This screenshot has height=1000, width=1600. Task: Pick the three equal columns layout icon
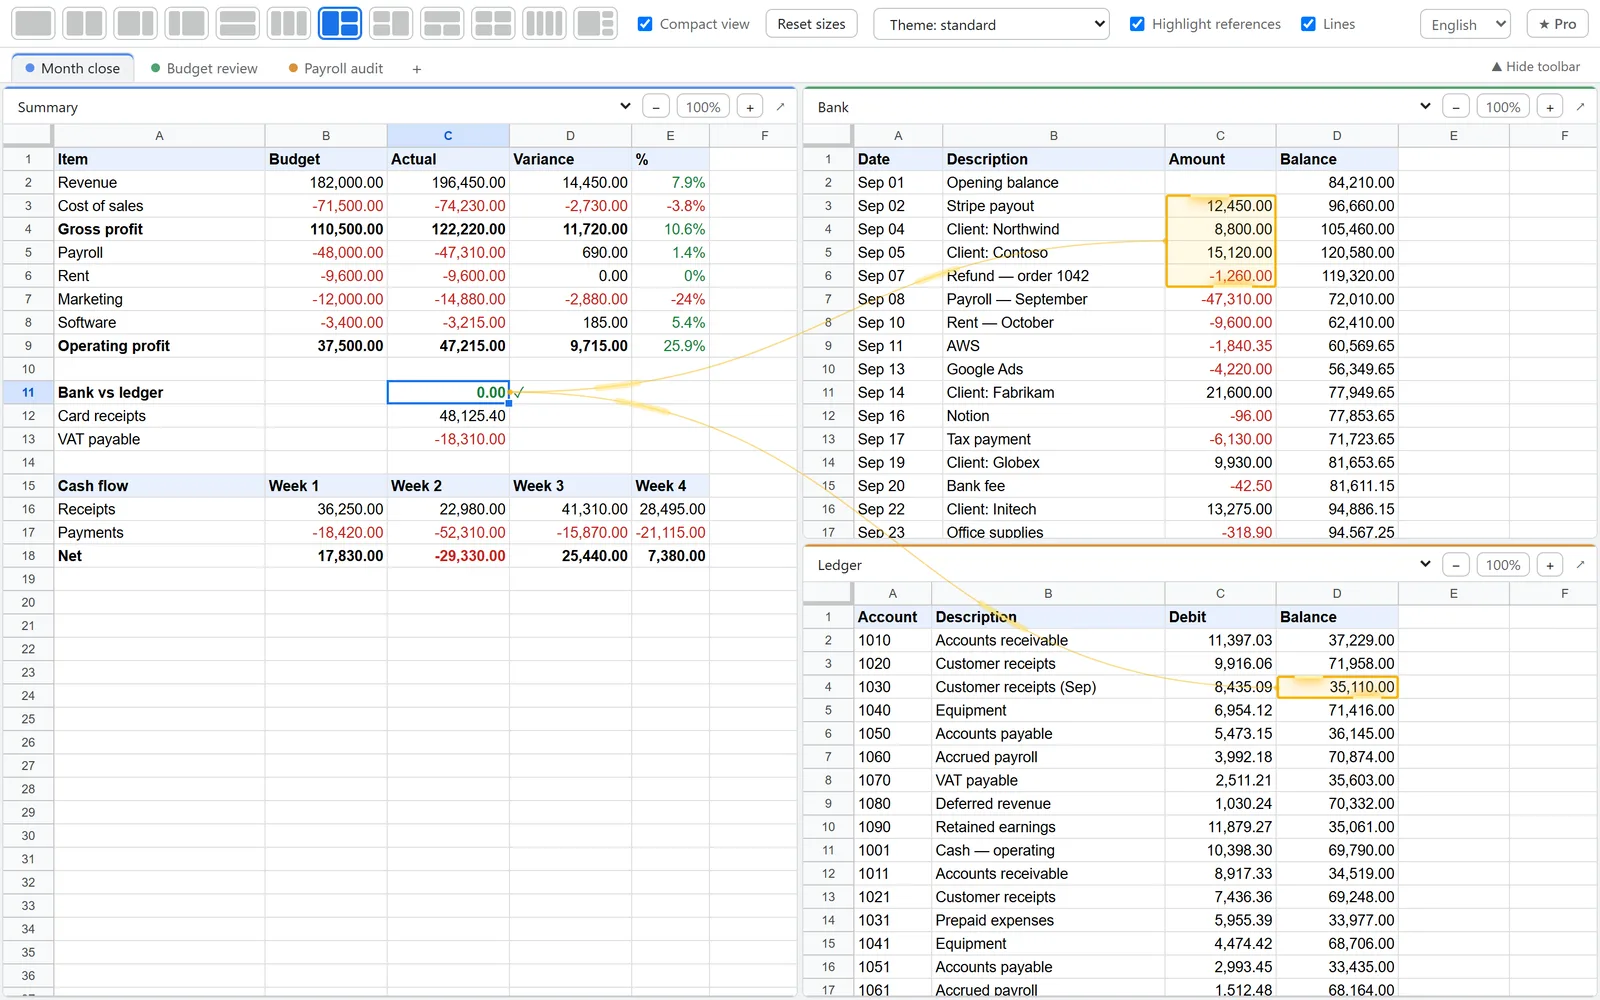tap(288, 23)
